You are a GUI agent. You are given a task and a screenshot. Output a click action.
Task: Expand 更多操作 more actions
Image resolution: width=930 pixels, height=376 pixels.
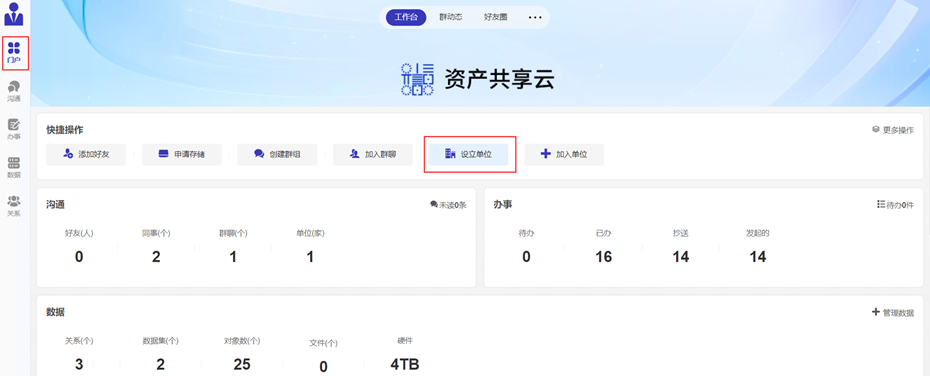click(893, 130)
